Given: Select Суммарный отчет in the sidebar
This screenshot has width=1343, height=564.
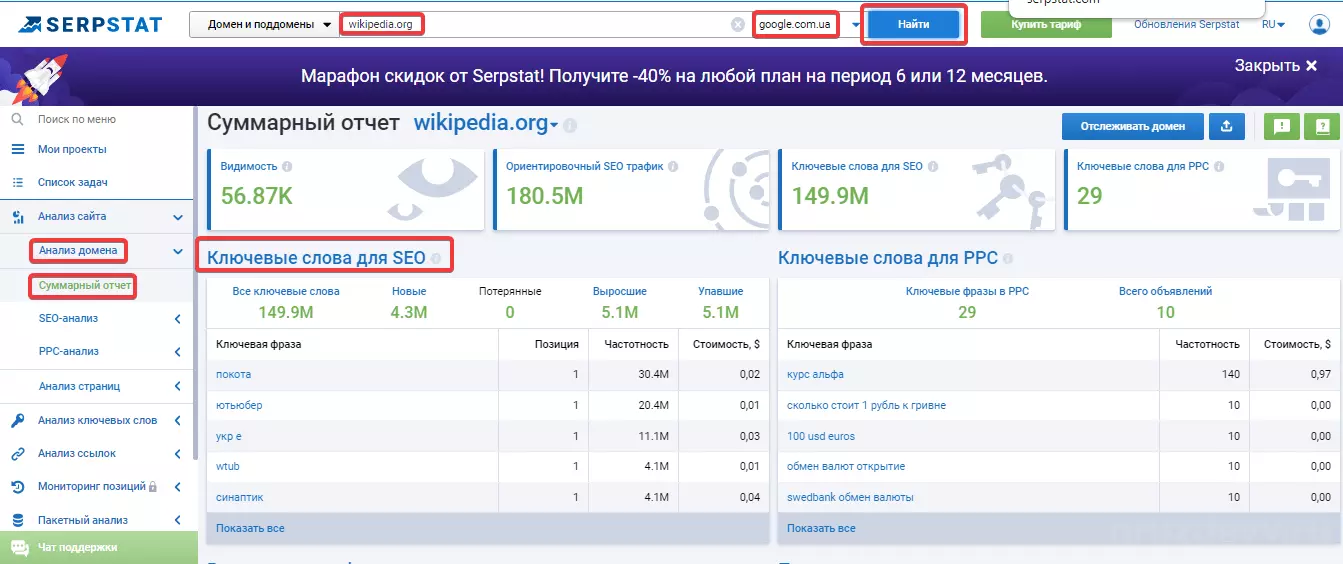Looking at the screenshot, I should pyautogui.click(x=85, y=286).
